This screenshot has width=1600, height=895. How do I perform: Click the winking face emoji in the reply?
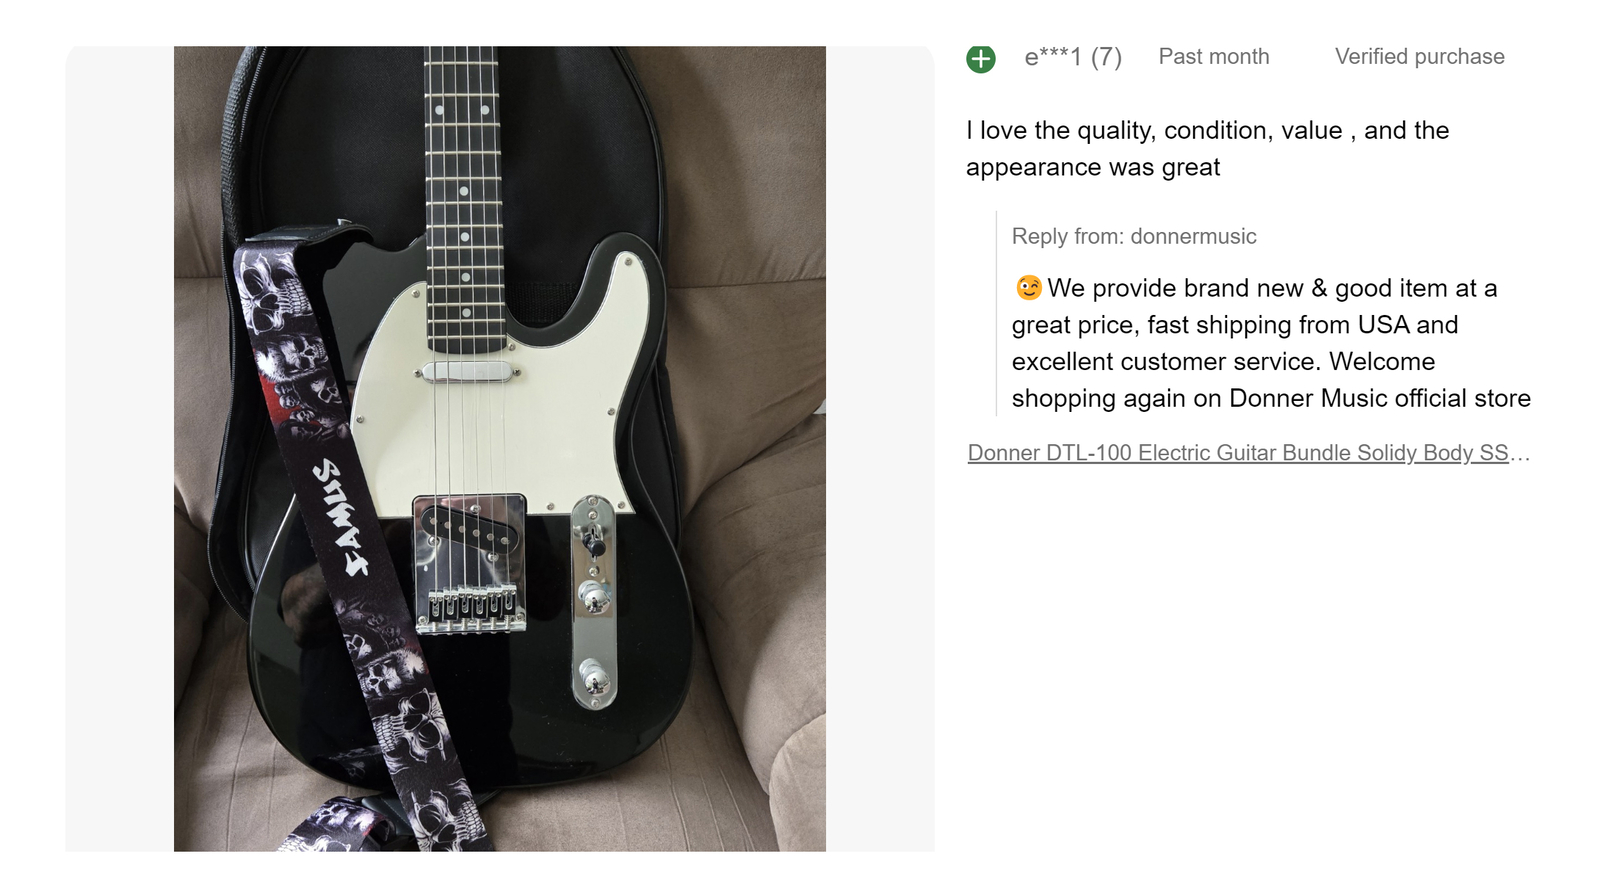click(1027, 288)
